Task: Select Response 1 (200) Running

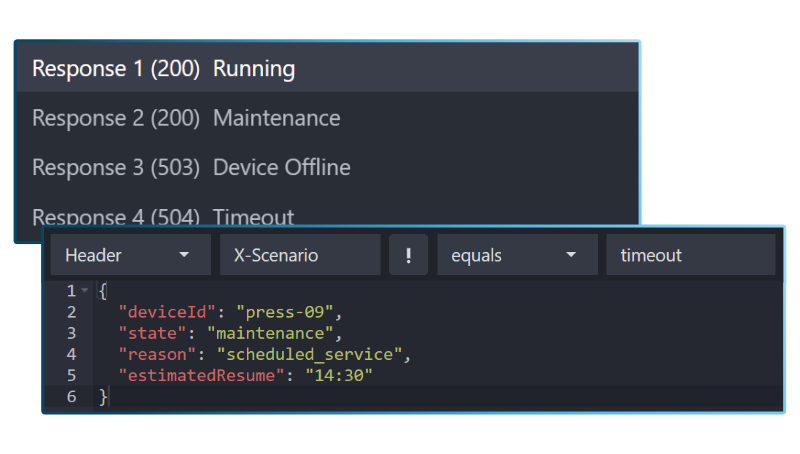Action: point(327,68)
